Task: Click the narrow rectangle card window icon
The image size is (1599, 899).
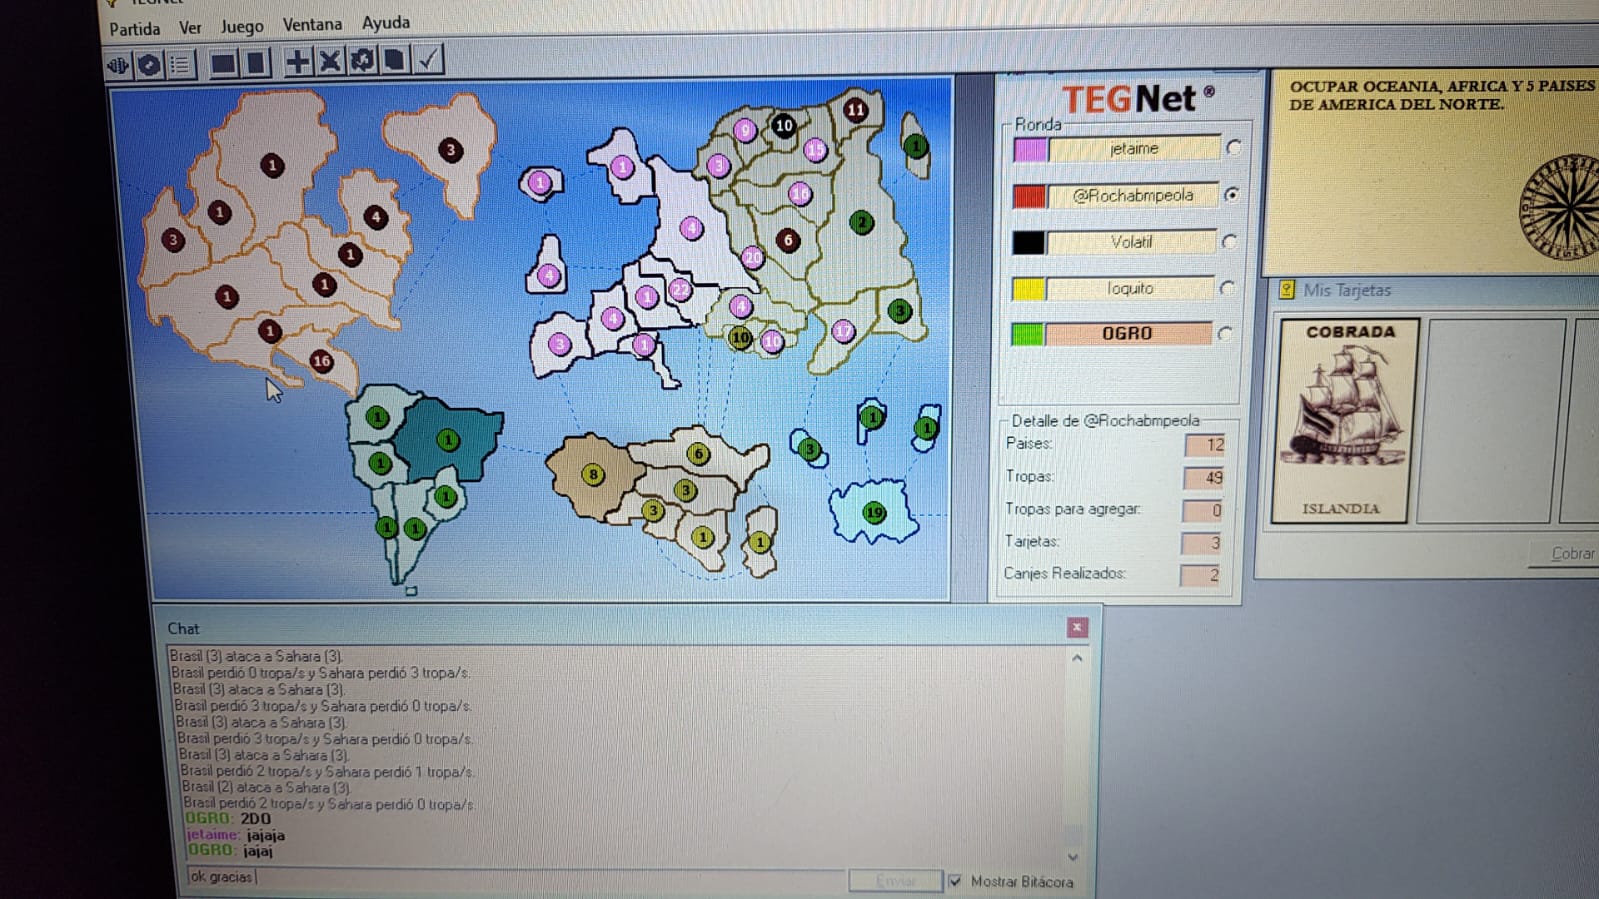Action: tap(256, 63)
